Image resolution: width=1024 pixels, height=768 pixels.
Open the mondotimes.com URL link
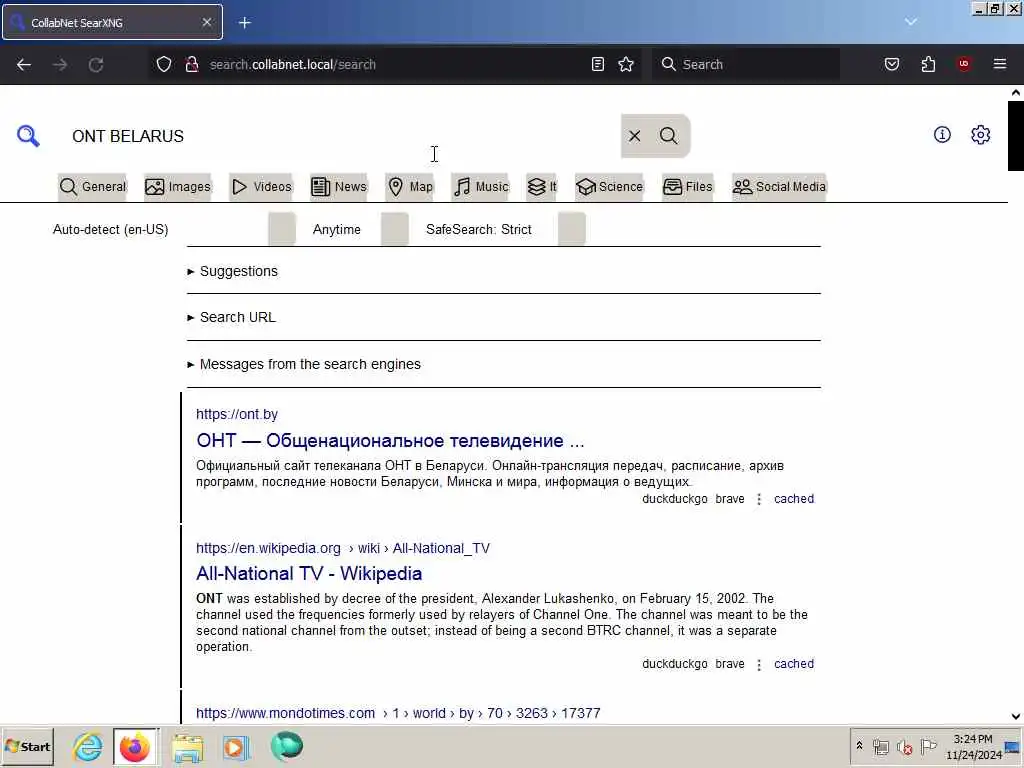(398, 713)
